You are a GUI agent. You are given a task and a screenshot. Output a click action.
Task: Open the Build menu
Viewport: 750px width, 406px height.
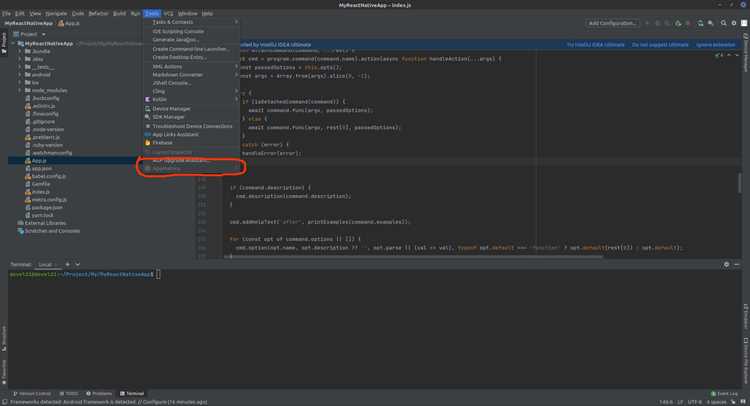[x=119, y=13]
